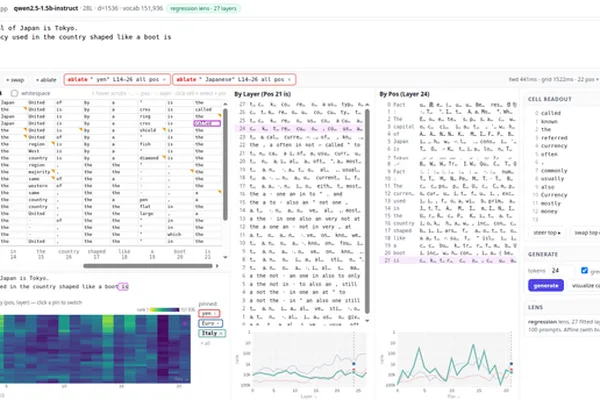Click 'called' in the Cell Readout list
Viewport: 600px width, 400px height.
(551, 113)
